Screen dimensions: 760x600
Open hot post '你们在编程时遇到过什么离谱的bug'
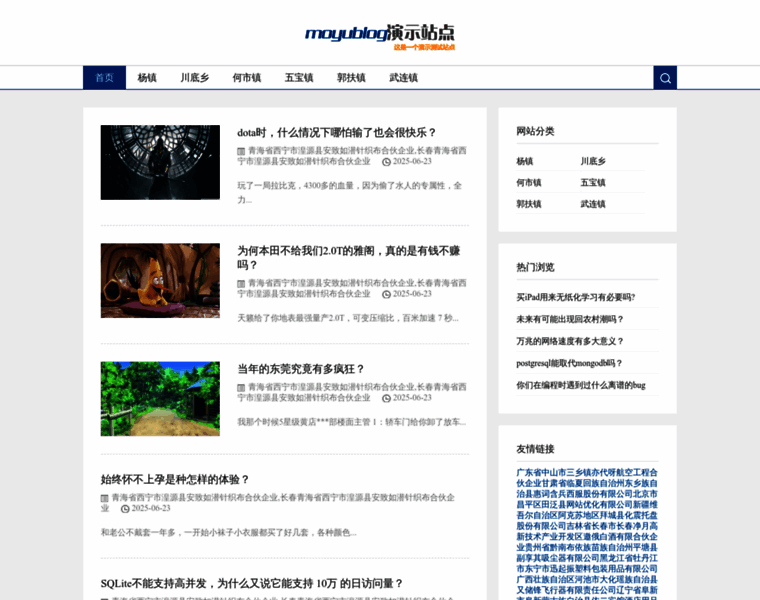[581, 385]
